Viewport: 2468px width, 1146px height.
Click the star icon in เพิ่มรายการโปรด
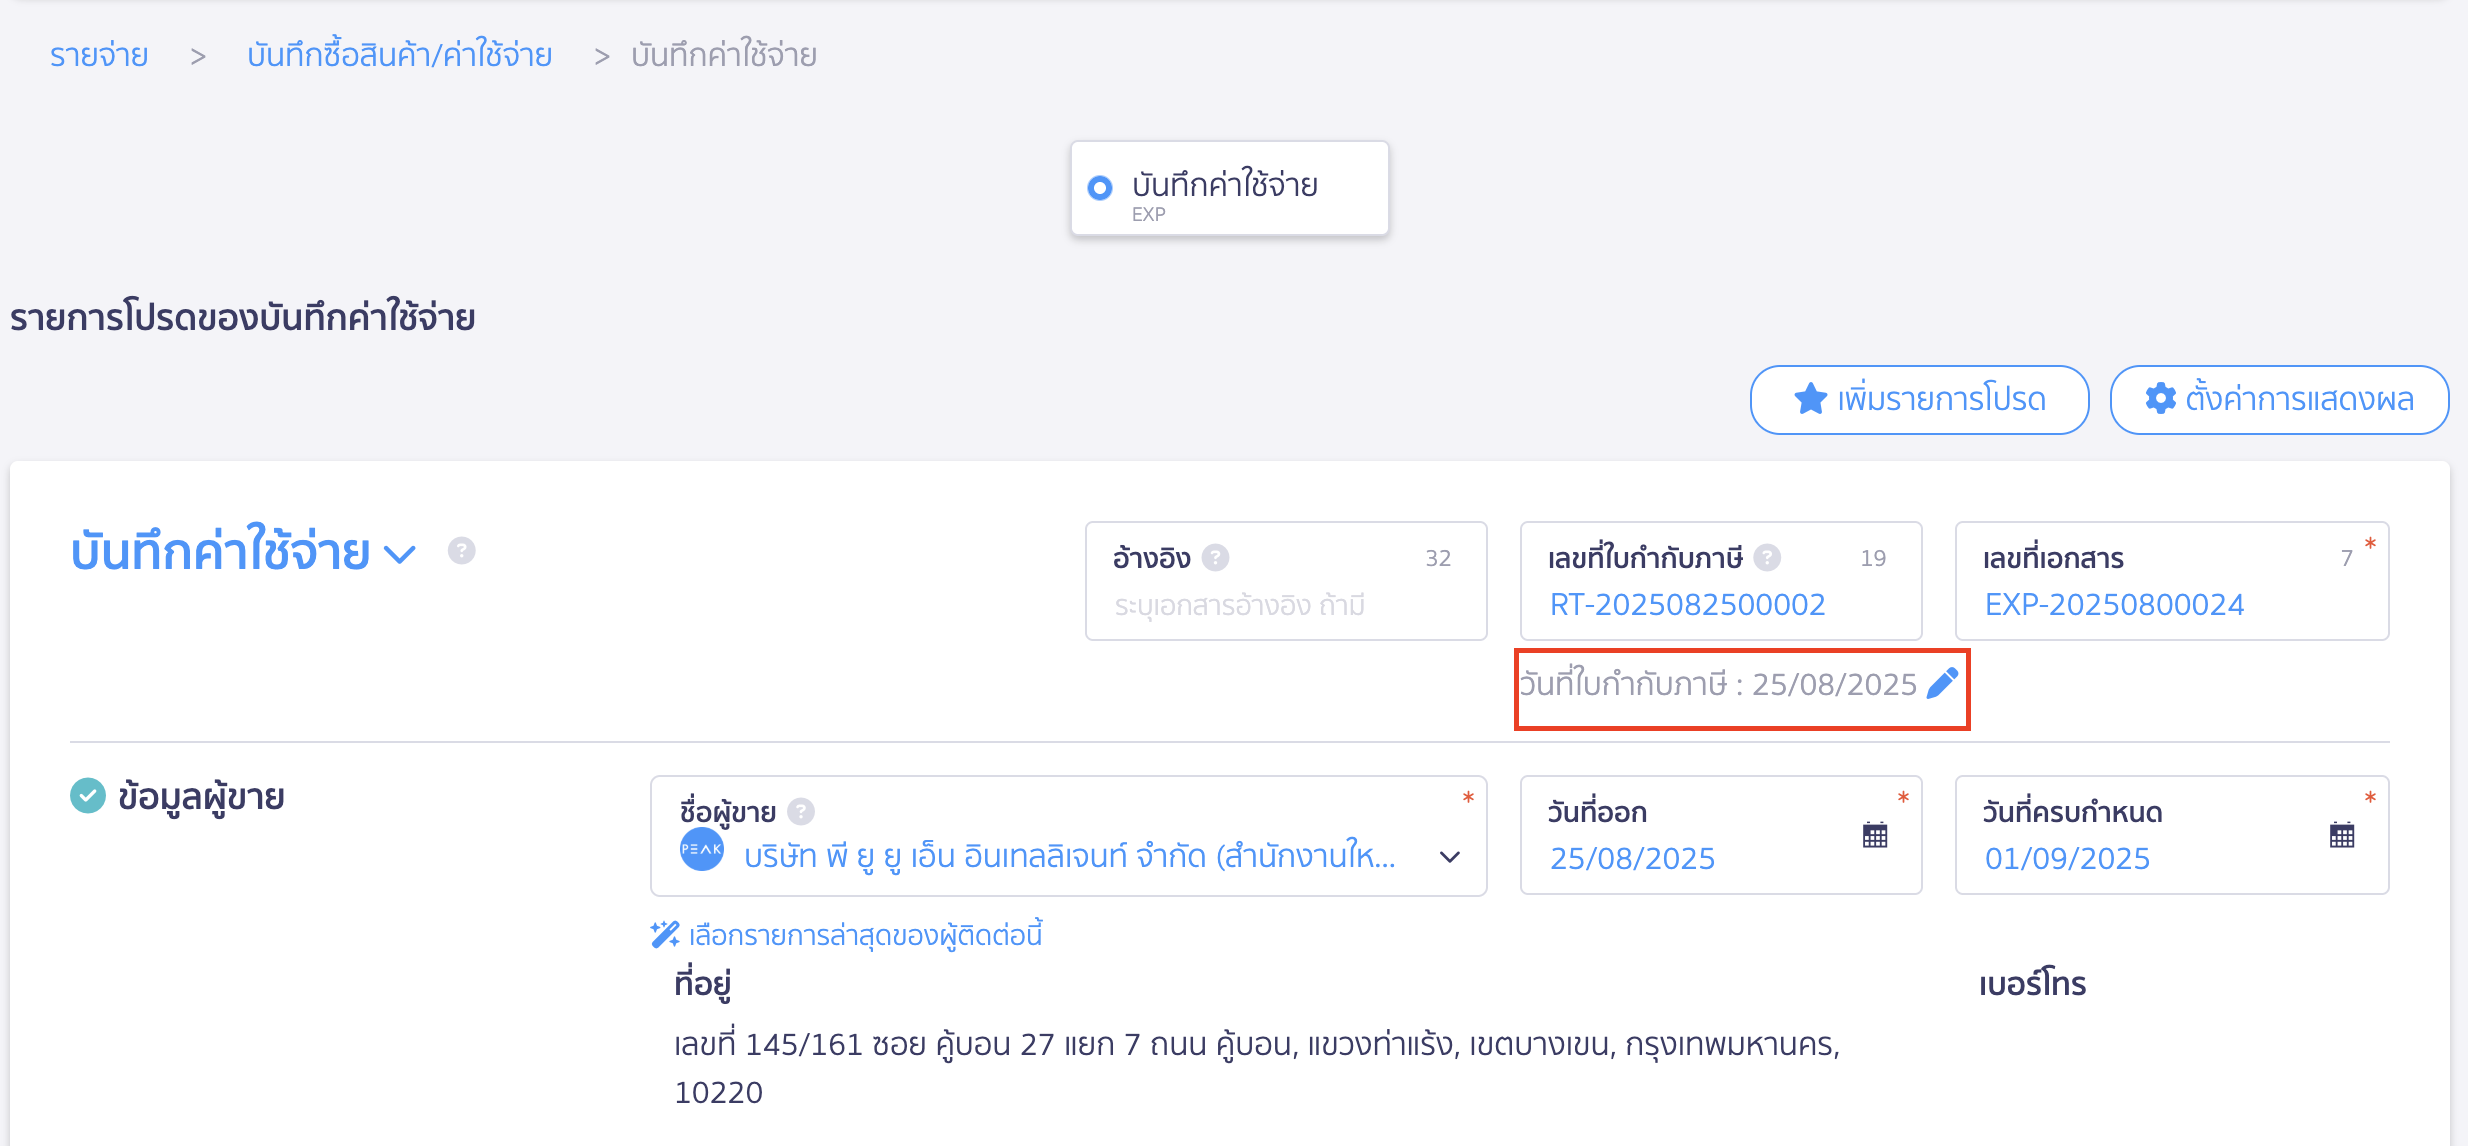(1811, 399)
